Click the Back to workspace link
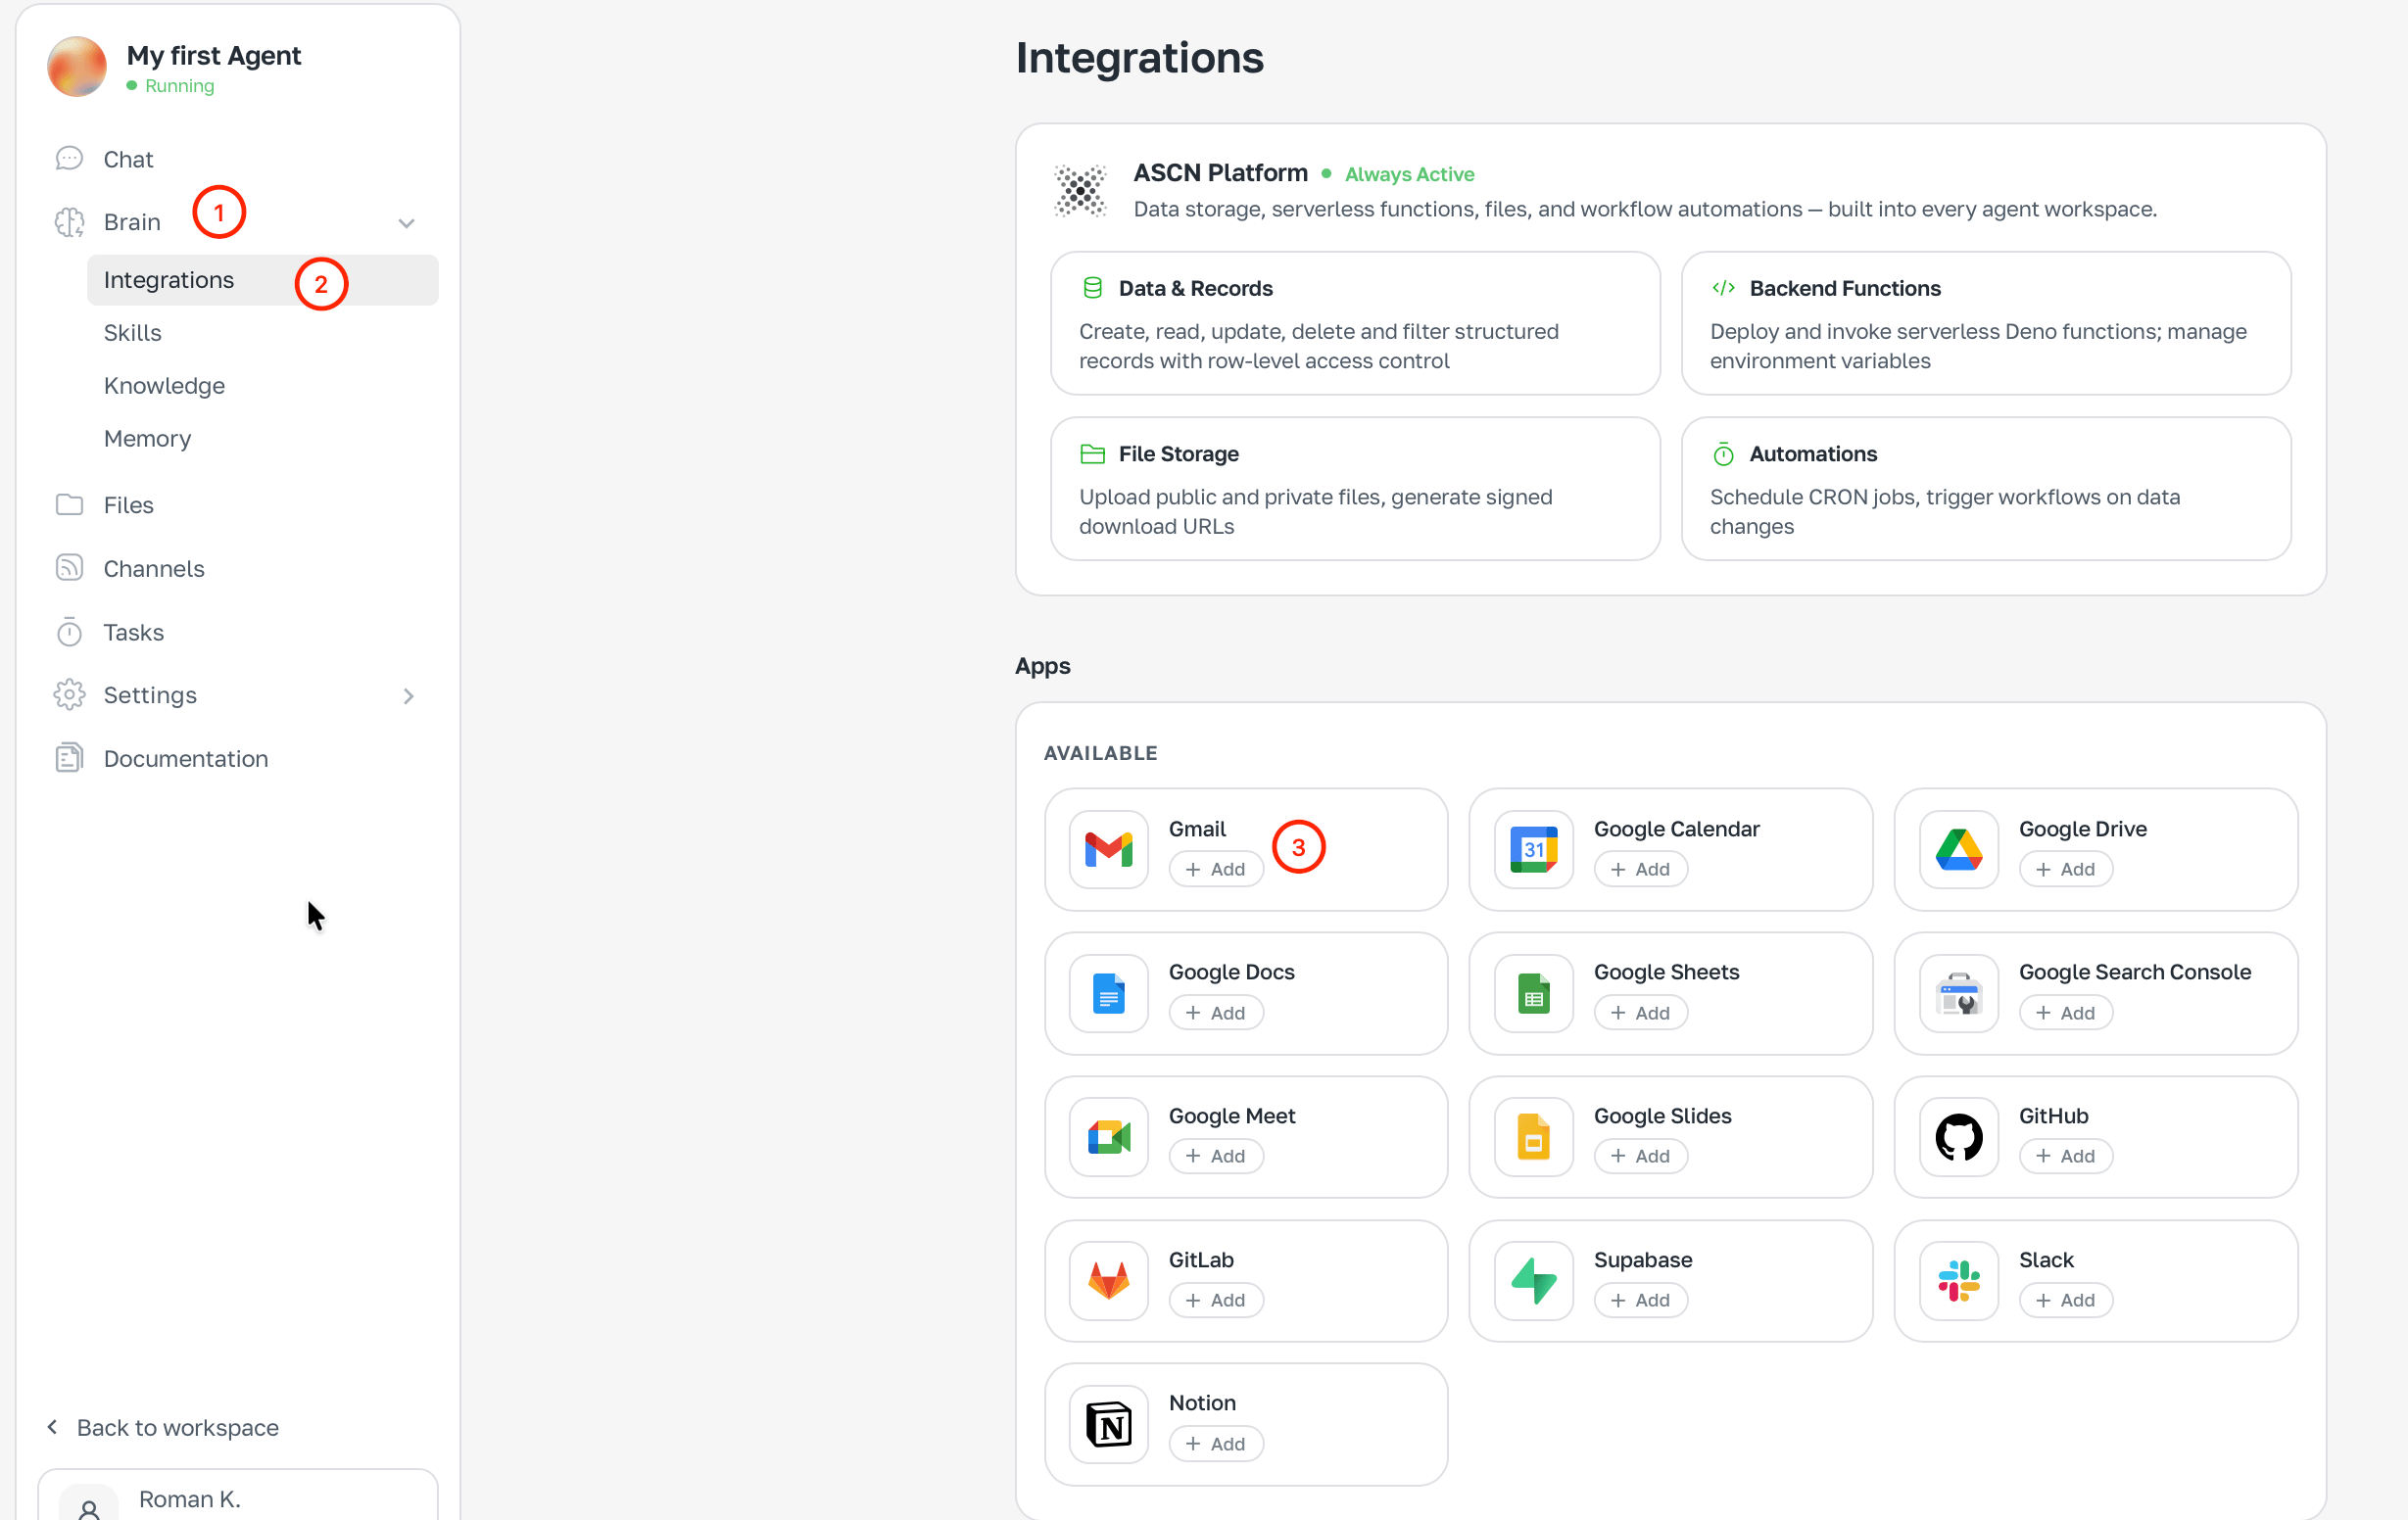The image size is (2408, 1520). (x=163, y=1428)
